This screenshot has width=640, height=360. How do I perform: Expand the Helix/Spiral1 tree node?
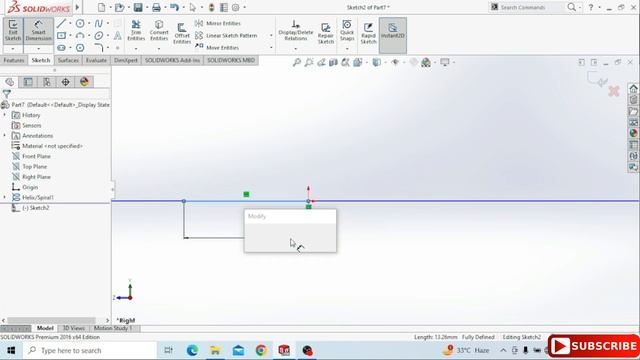pos(5,197)
